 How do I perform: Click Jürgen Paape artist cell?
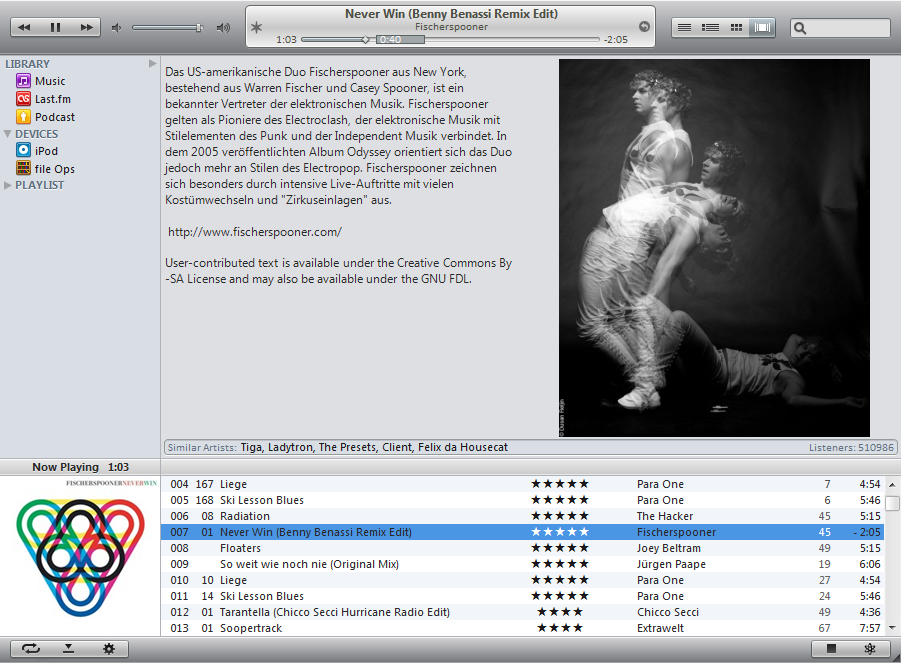tap(671, 564)
